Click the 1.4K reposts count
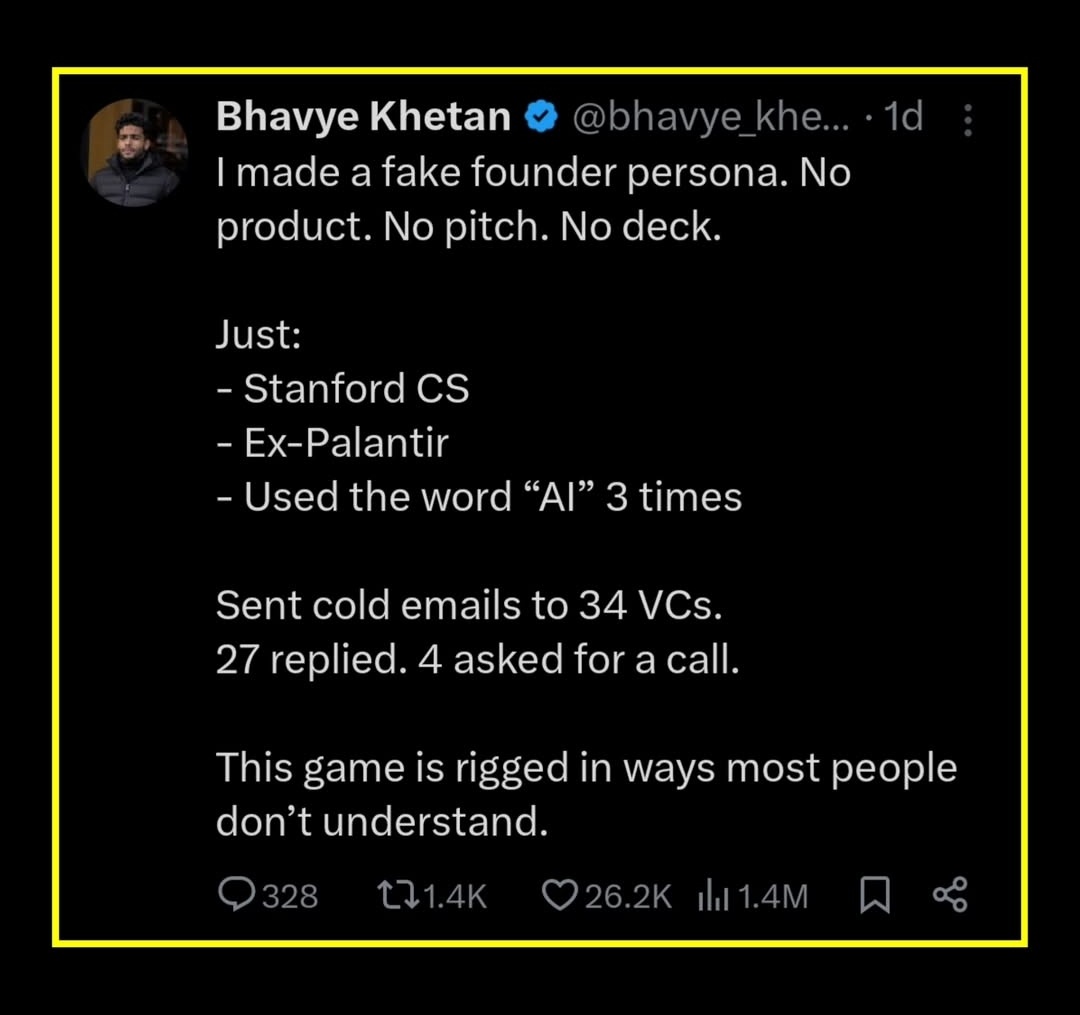 [x=455, y=896]
